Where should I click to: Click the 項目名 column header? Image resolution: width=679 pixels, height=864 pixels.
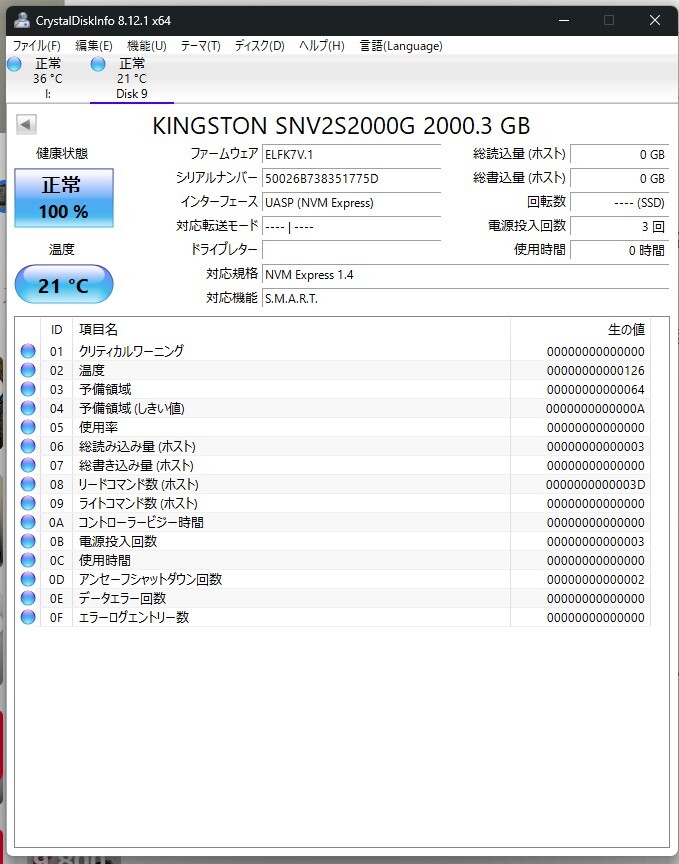291,330
